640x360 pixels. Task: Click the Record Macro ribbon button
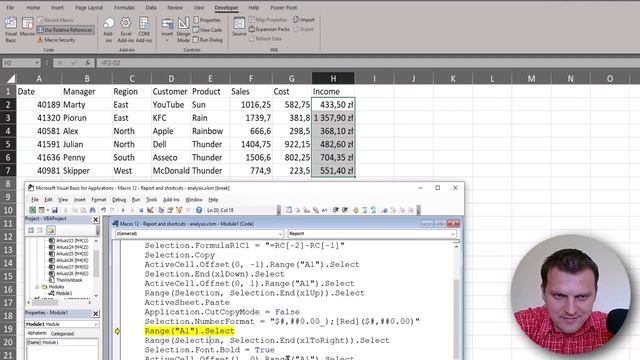(x=56, y=20)
